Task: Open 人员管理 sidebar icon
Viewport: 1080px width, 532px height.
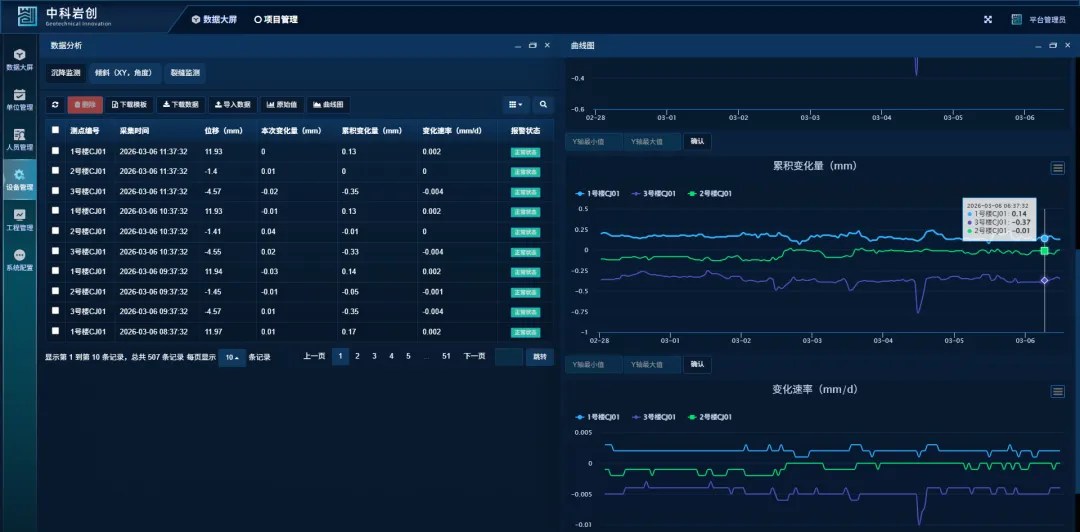Action: click(x=19, y=139)
